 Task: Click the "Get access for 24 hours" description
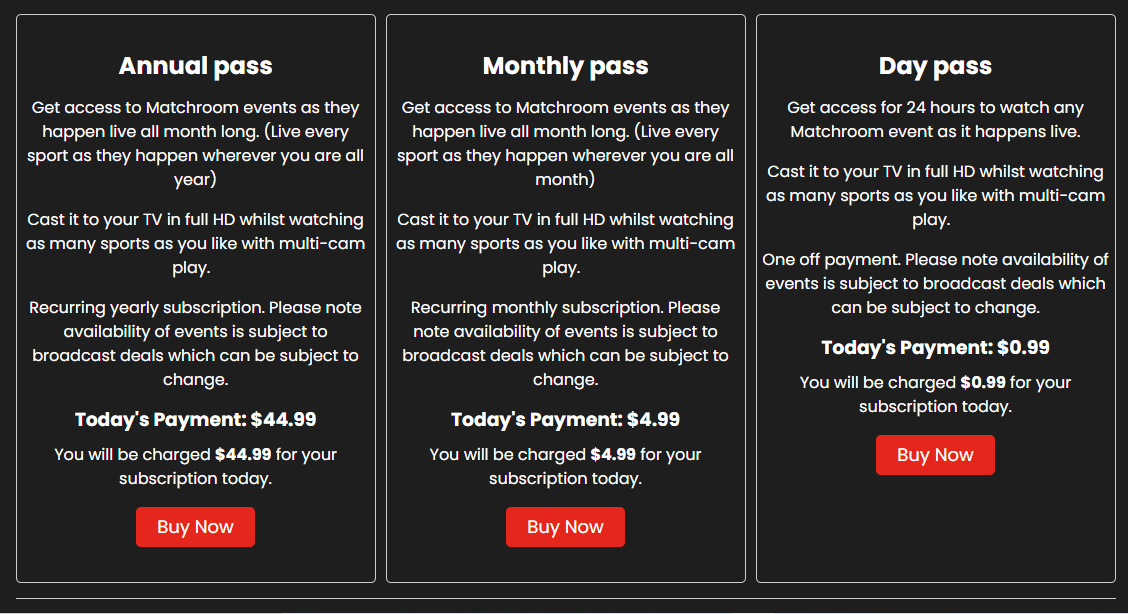[935, 119]
